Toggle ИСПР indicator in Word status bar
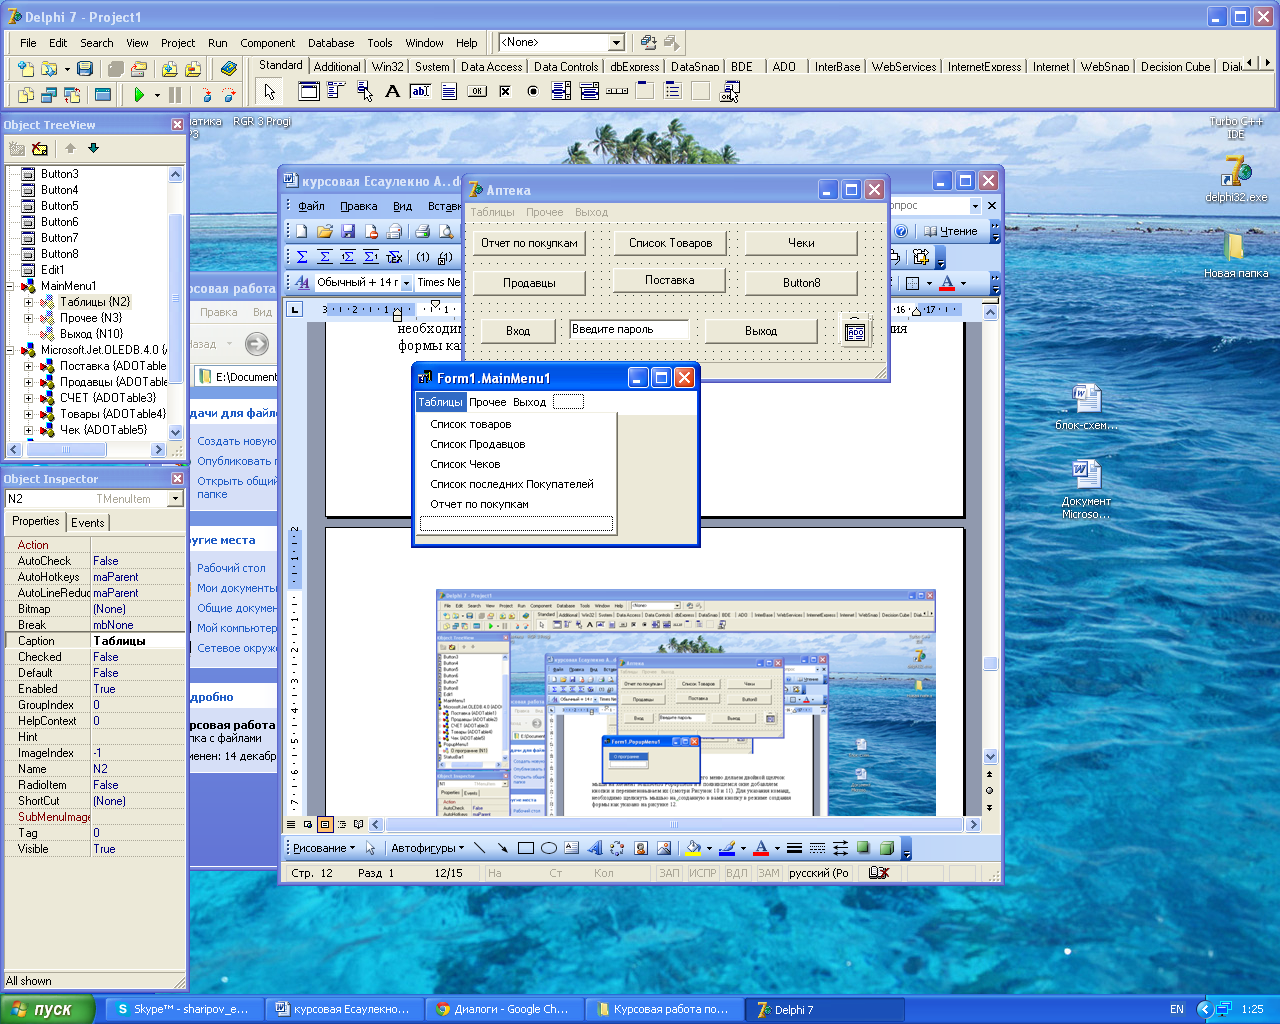 point(703,873)
